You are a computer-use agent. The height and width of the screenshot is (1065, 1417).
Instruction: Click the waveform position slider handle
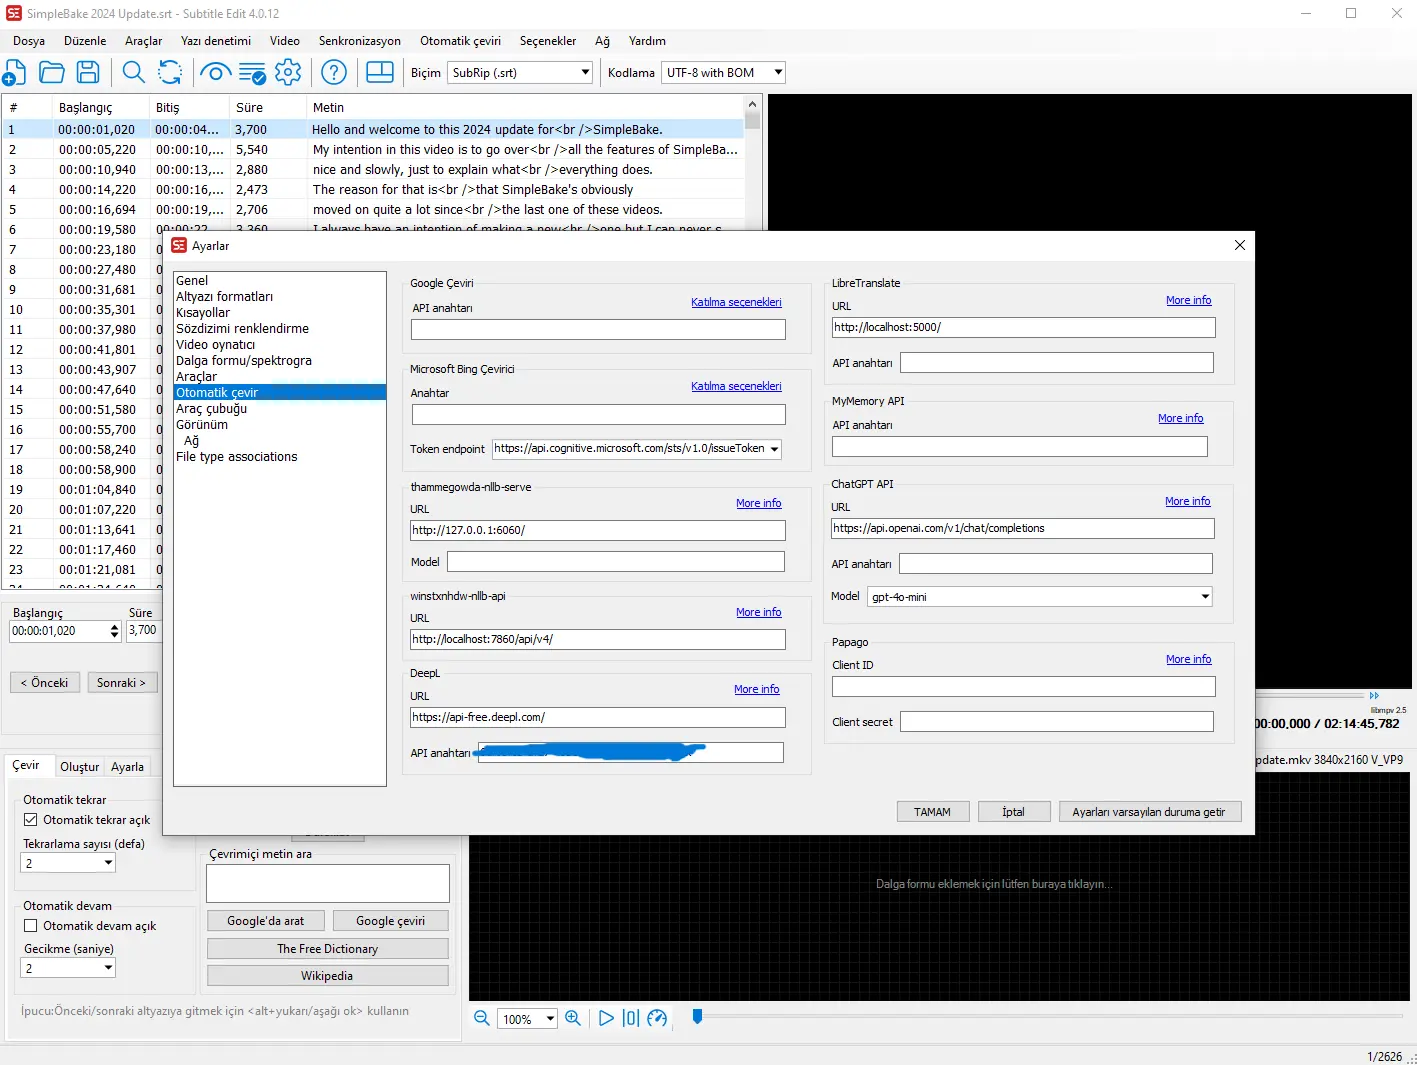(x=697, y=1017)
